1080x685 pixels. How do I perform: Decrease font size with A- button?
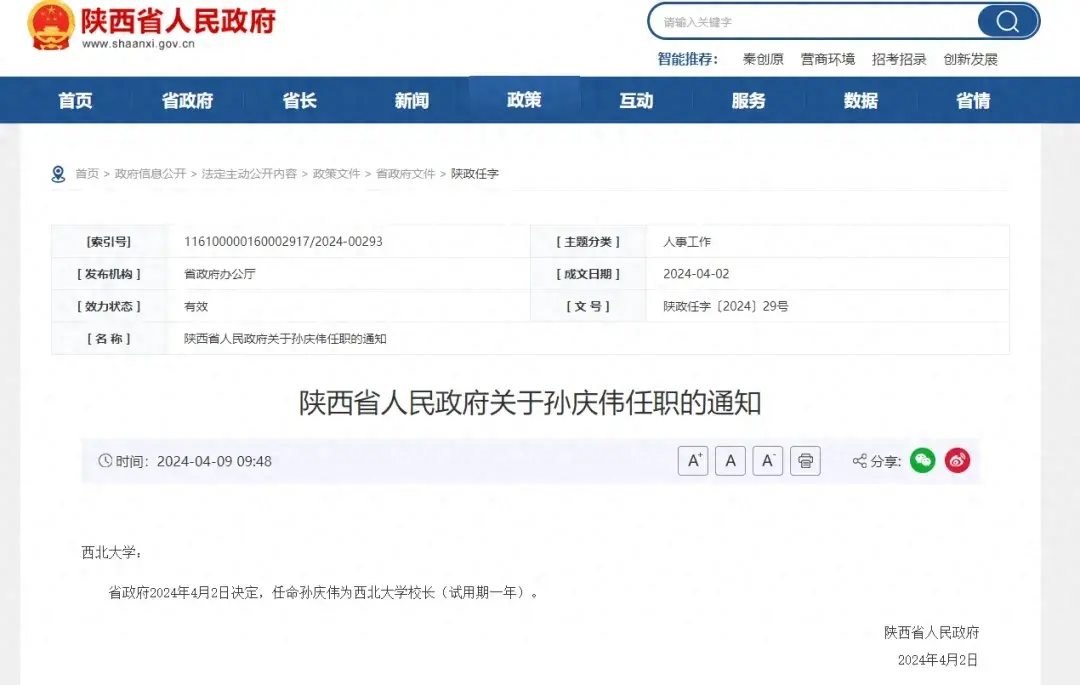coord(767,461)
